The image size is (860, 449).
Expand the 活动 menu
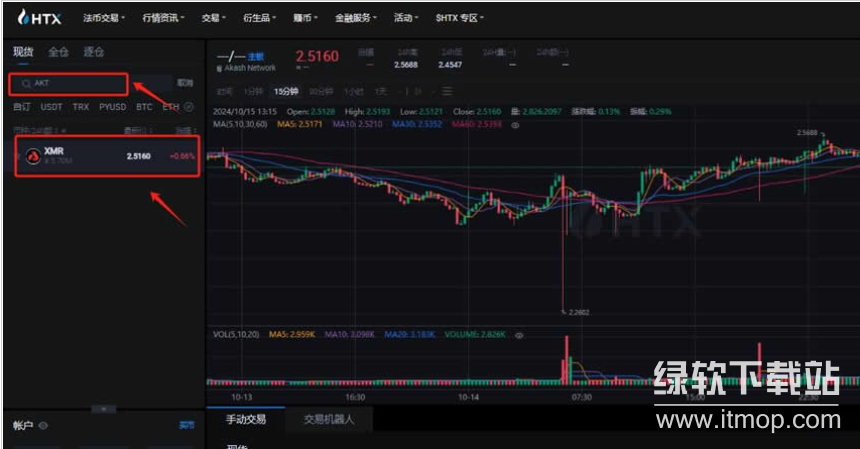406,18
